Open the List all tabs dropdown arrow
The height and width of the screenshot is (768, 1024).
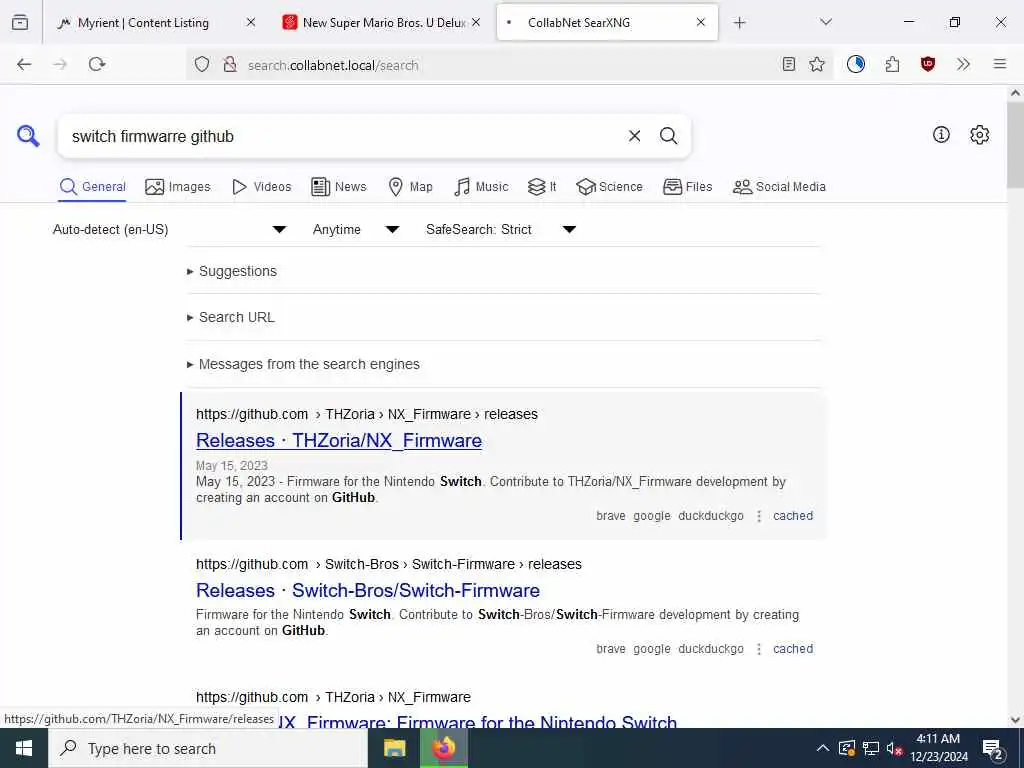[826, 23]
